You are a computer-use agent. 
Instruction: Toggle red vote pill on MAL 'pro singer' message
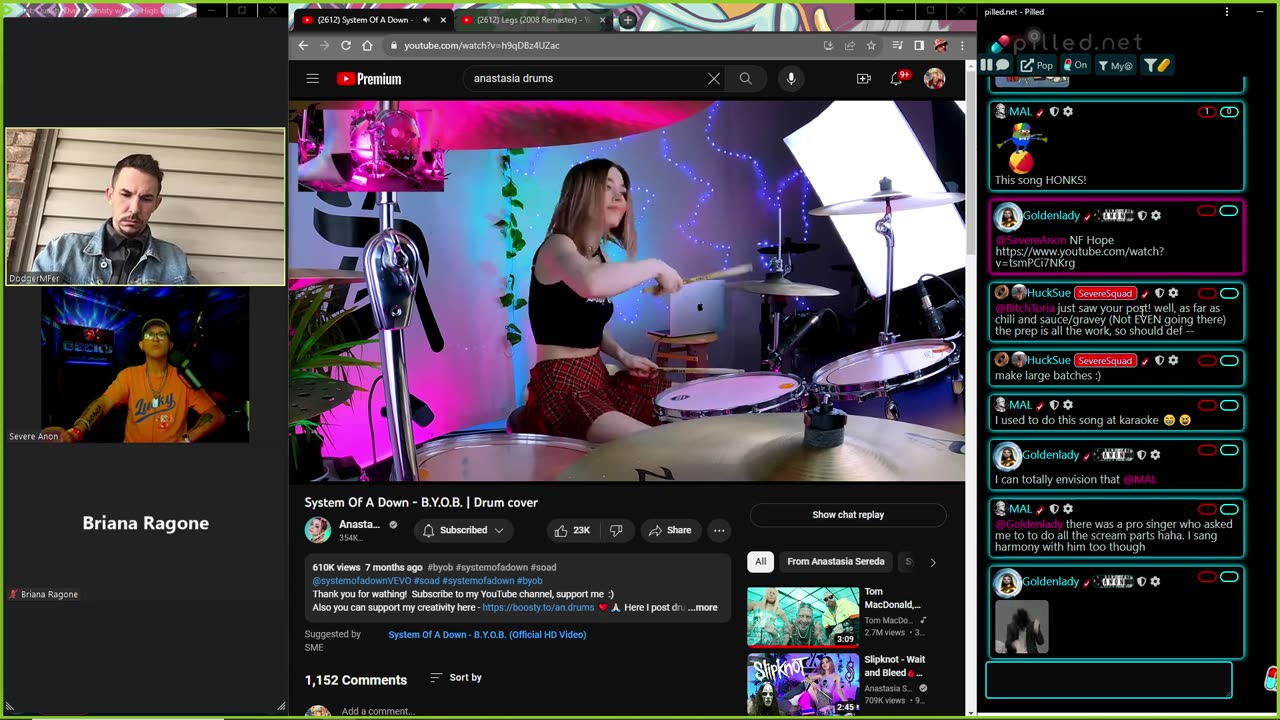1207,509
